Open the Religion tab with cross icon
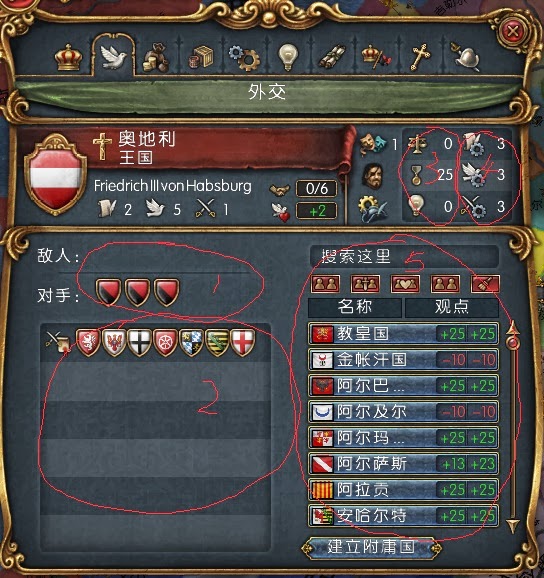The image size is (544, 578). coord(420,57)
